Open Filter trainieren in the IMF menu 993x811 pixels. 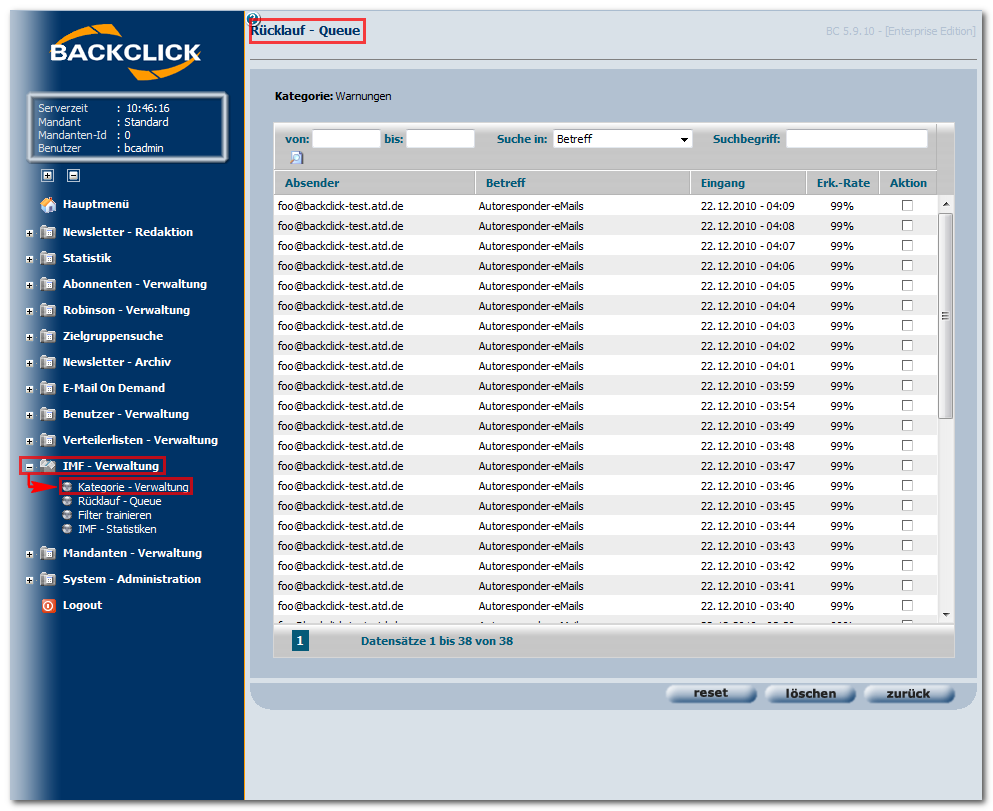pos(114,515)
